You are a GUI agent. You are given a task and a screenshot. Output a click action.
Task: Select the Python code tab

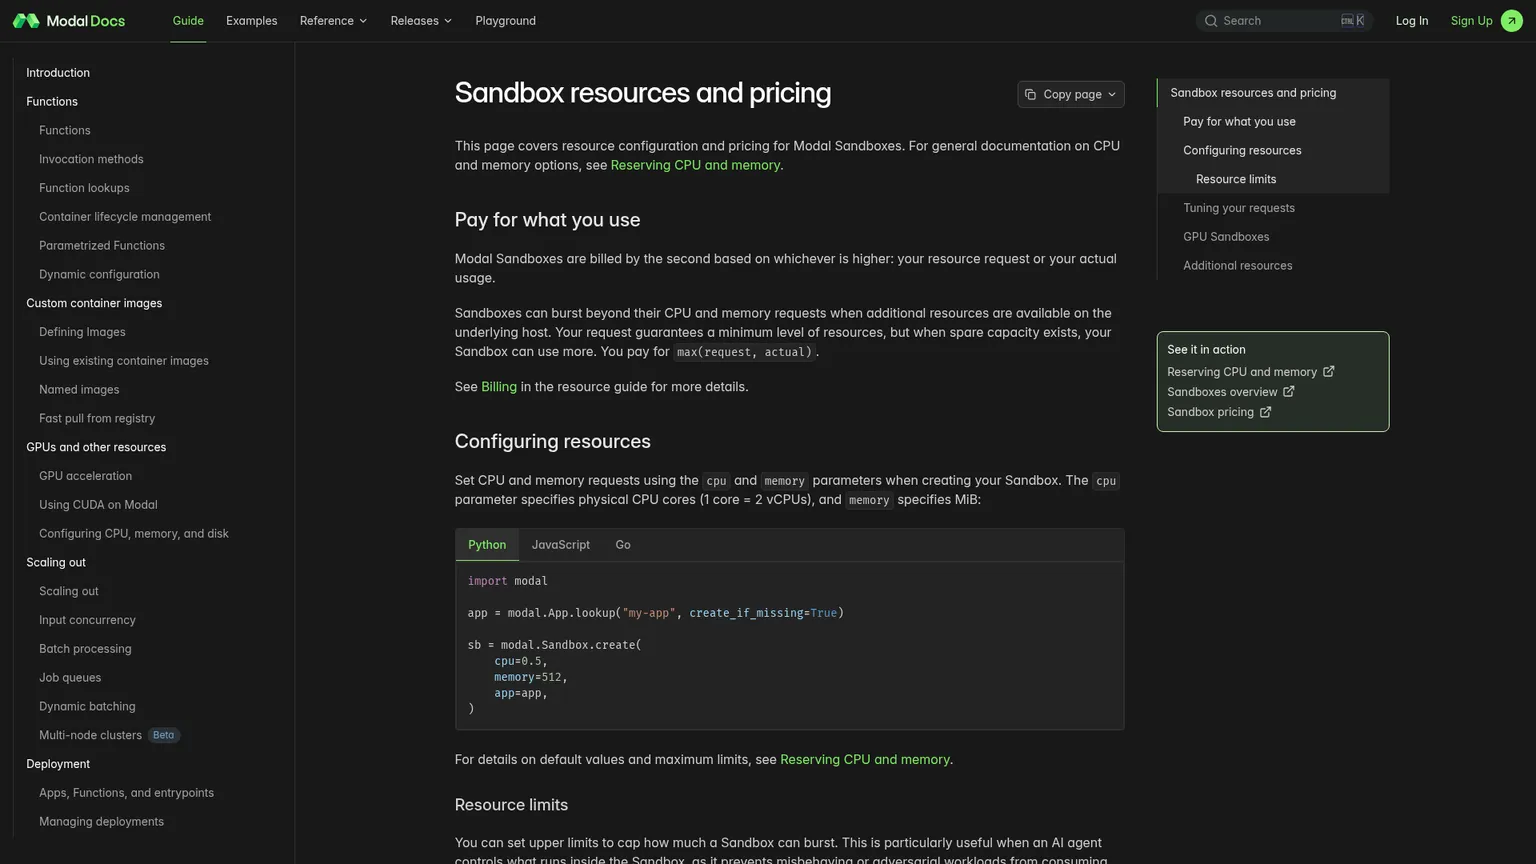point(487,545)
